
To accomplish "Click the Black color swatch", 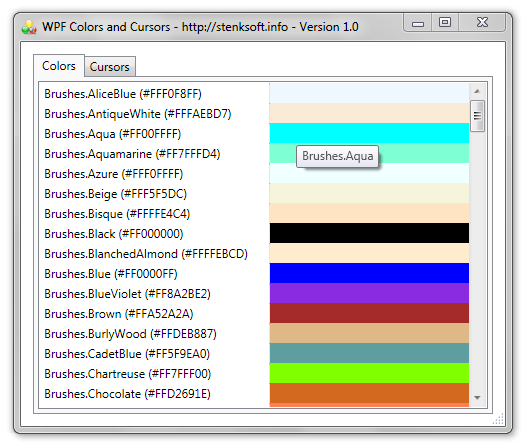I will coord(369,233).
